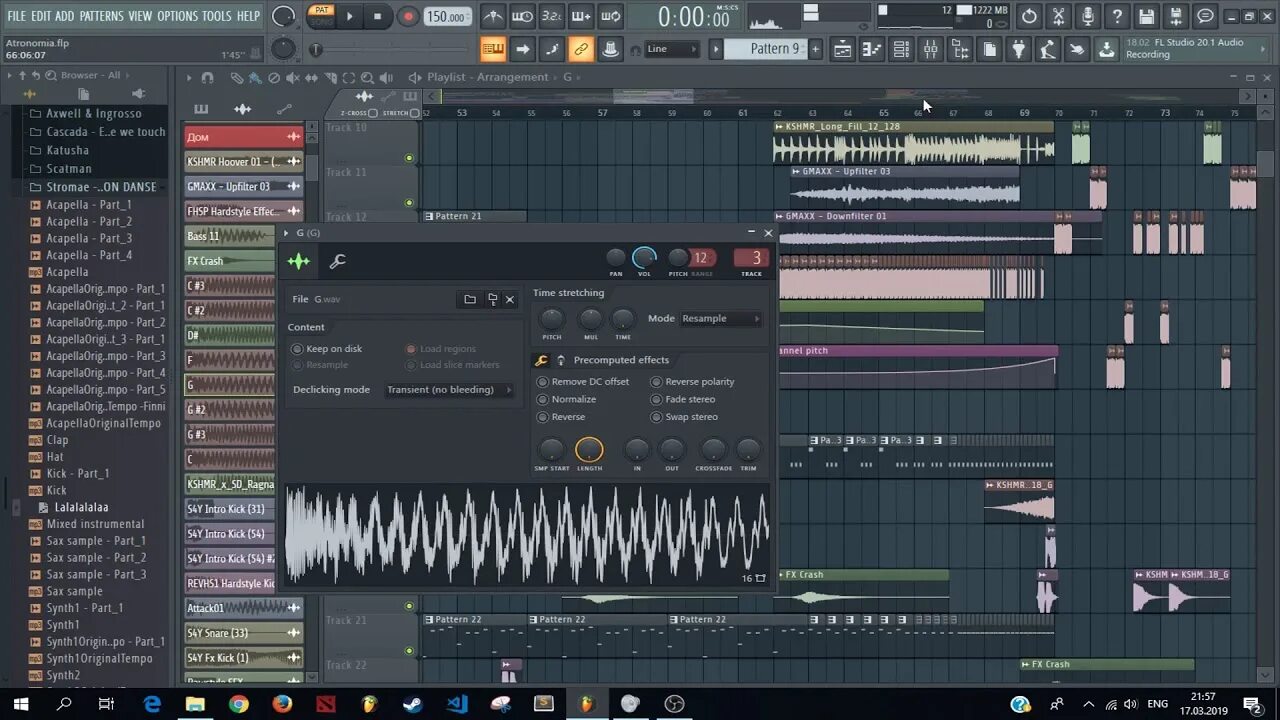
Task: Open the ADD menu
Action: coord(65,16)
